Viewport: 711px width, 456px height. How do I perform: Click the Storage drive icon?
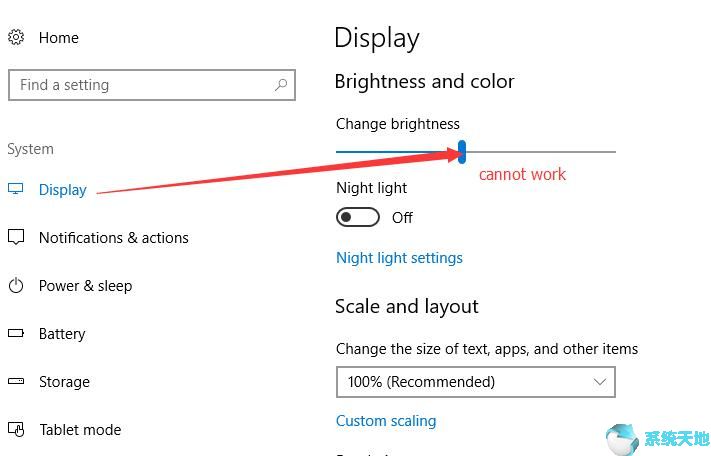(16, 381)
